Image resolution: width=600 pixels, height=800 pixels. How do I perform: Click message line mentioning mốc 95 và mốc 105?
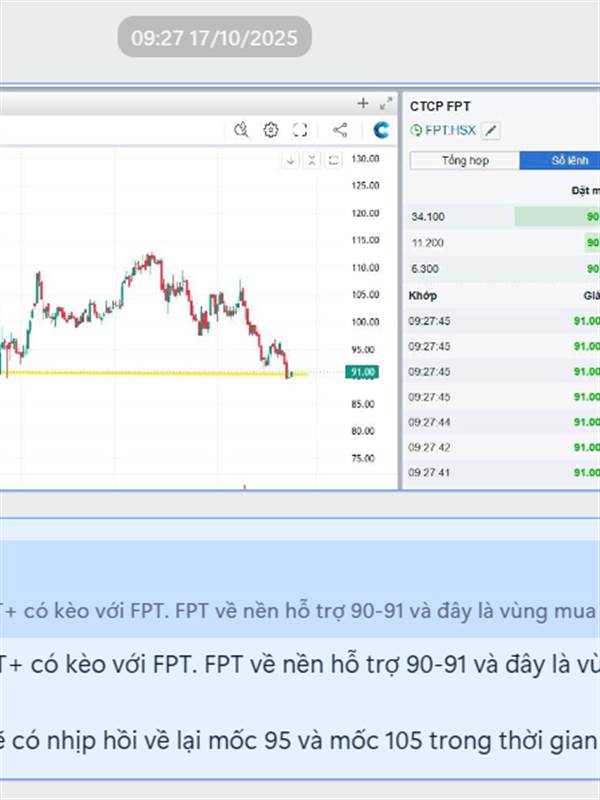(x=300, y=740)
